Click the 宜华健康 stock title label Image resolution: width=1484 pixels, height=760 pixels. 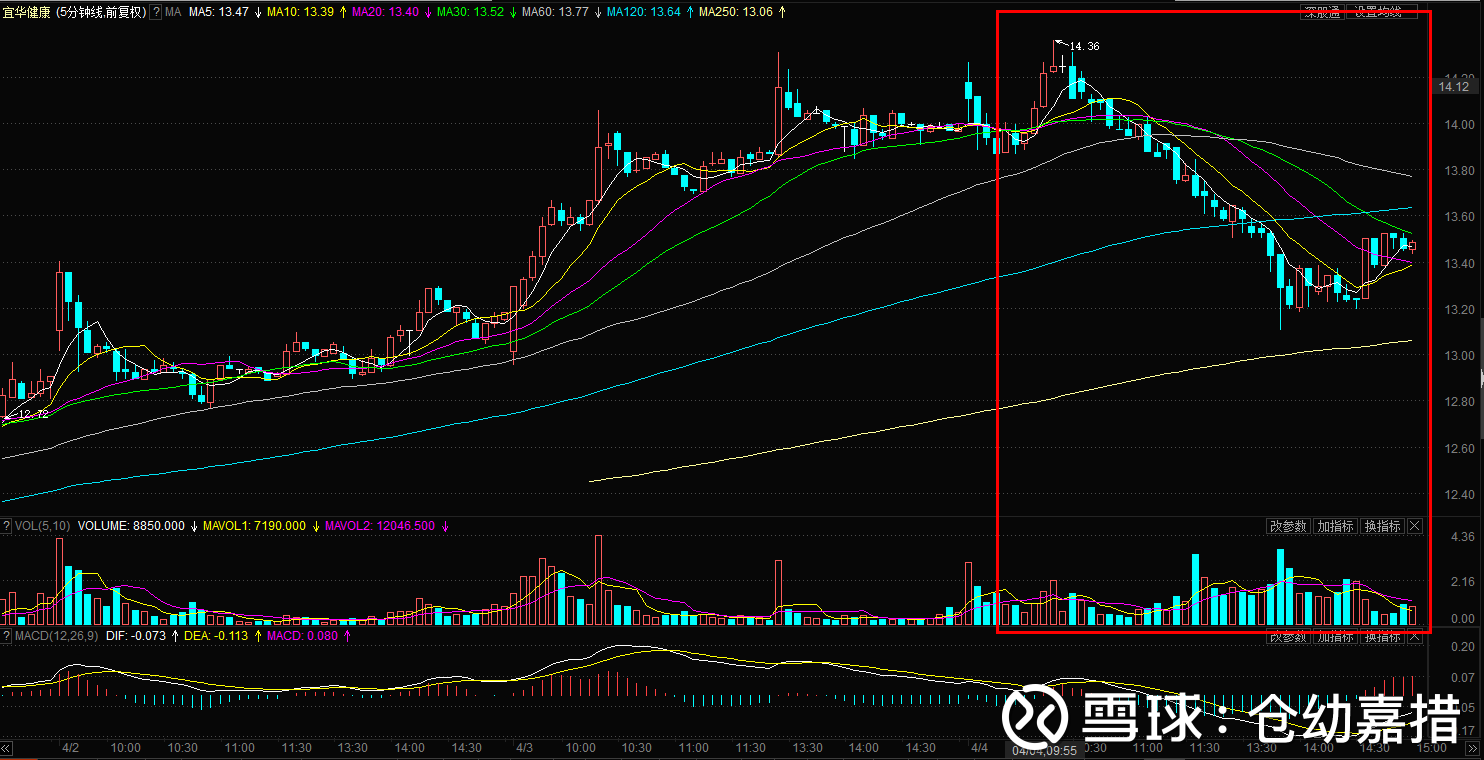click(x=26, y=12)
